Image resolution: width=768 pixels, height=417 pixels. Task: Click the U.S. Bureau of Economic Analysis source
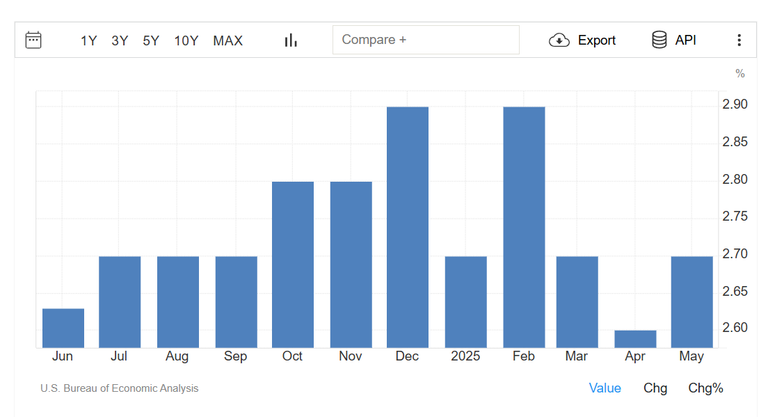[x=119, y=388]
